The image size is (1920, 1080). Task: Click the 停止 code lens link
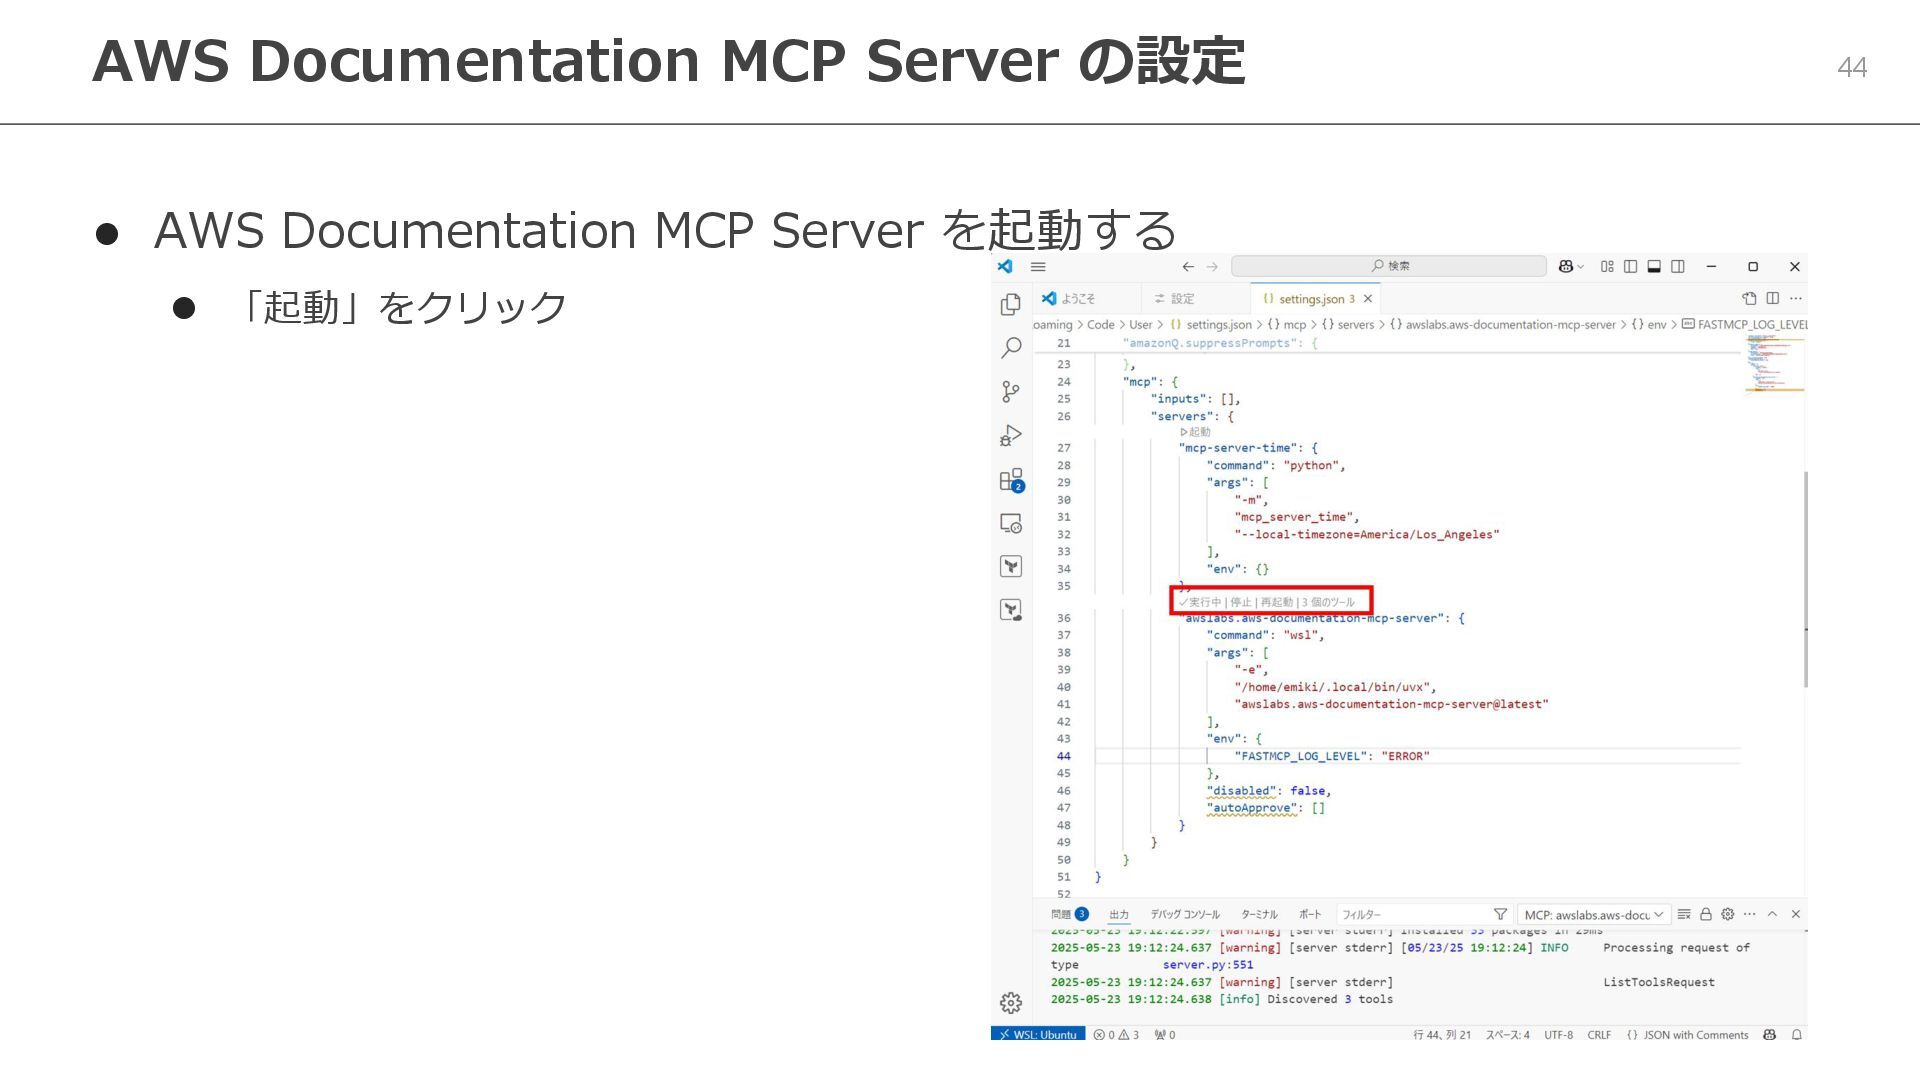coord(1241,602)
